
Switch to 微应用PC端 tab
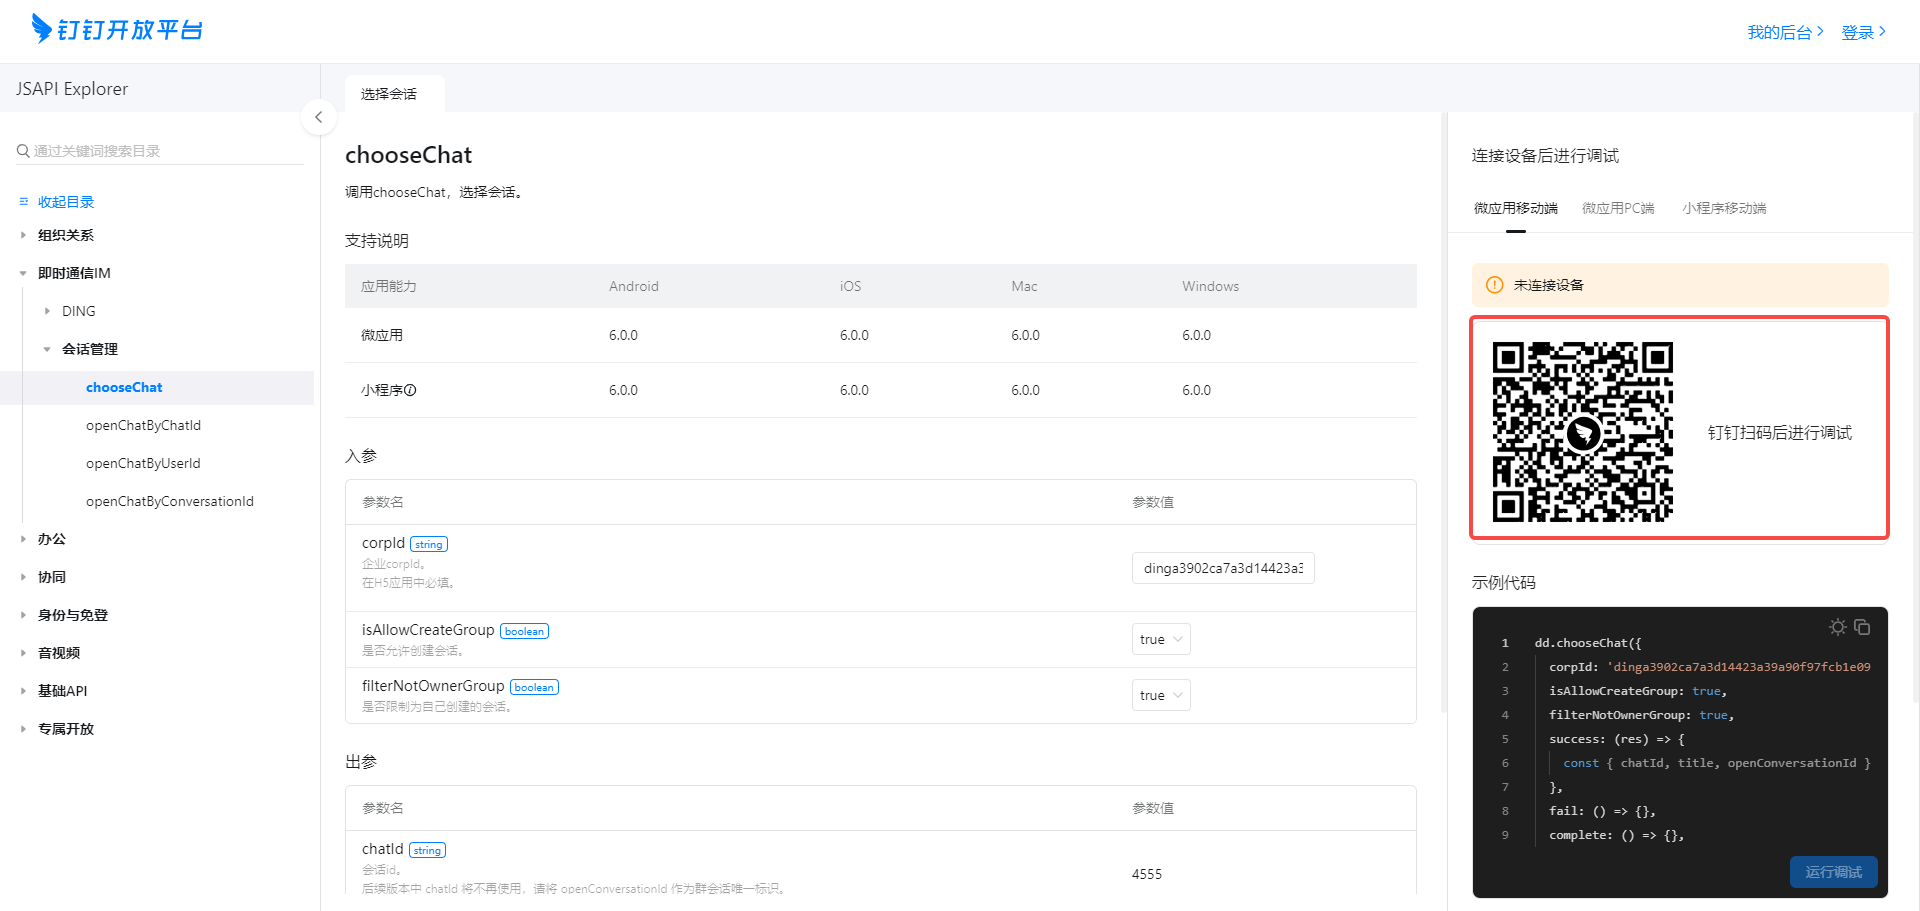pyautogui.click(x=1618, y=208)
